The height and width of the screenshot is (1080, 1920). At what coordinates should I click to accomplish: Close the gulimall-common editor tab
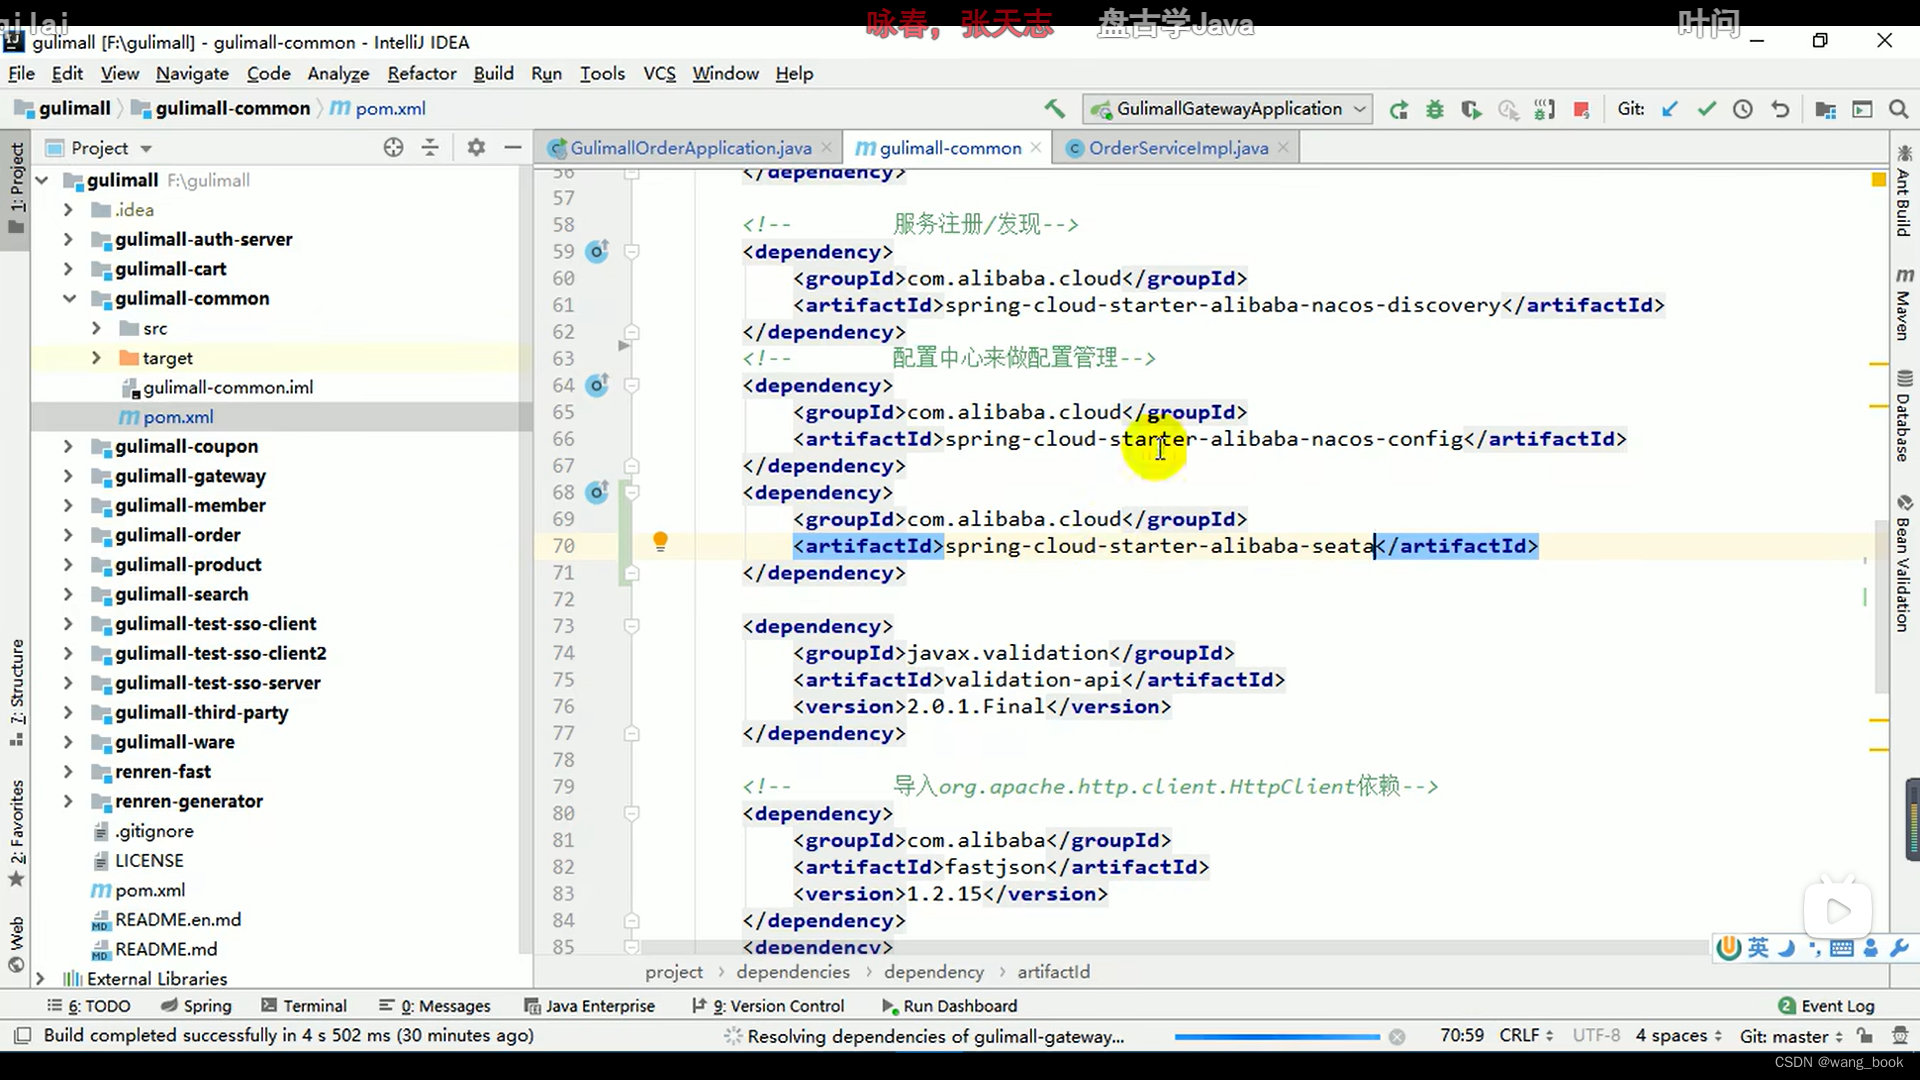click(x=1036, y=148)
